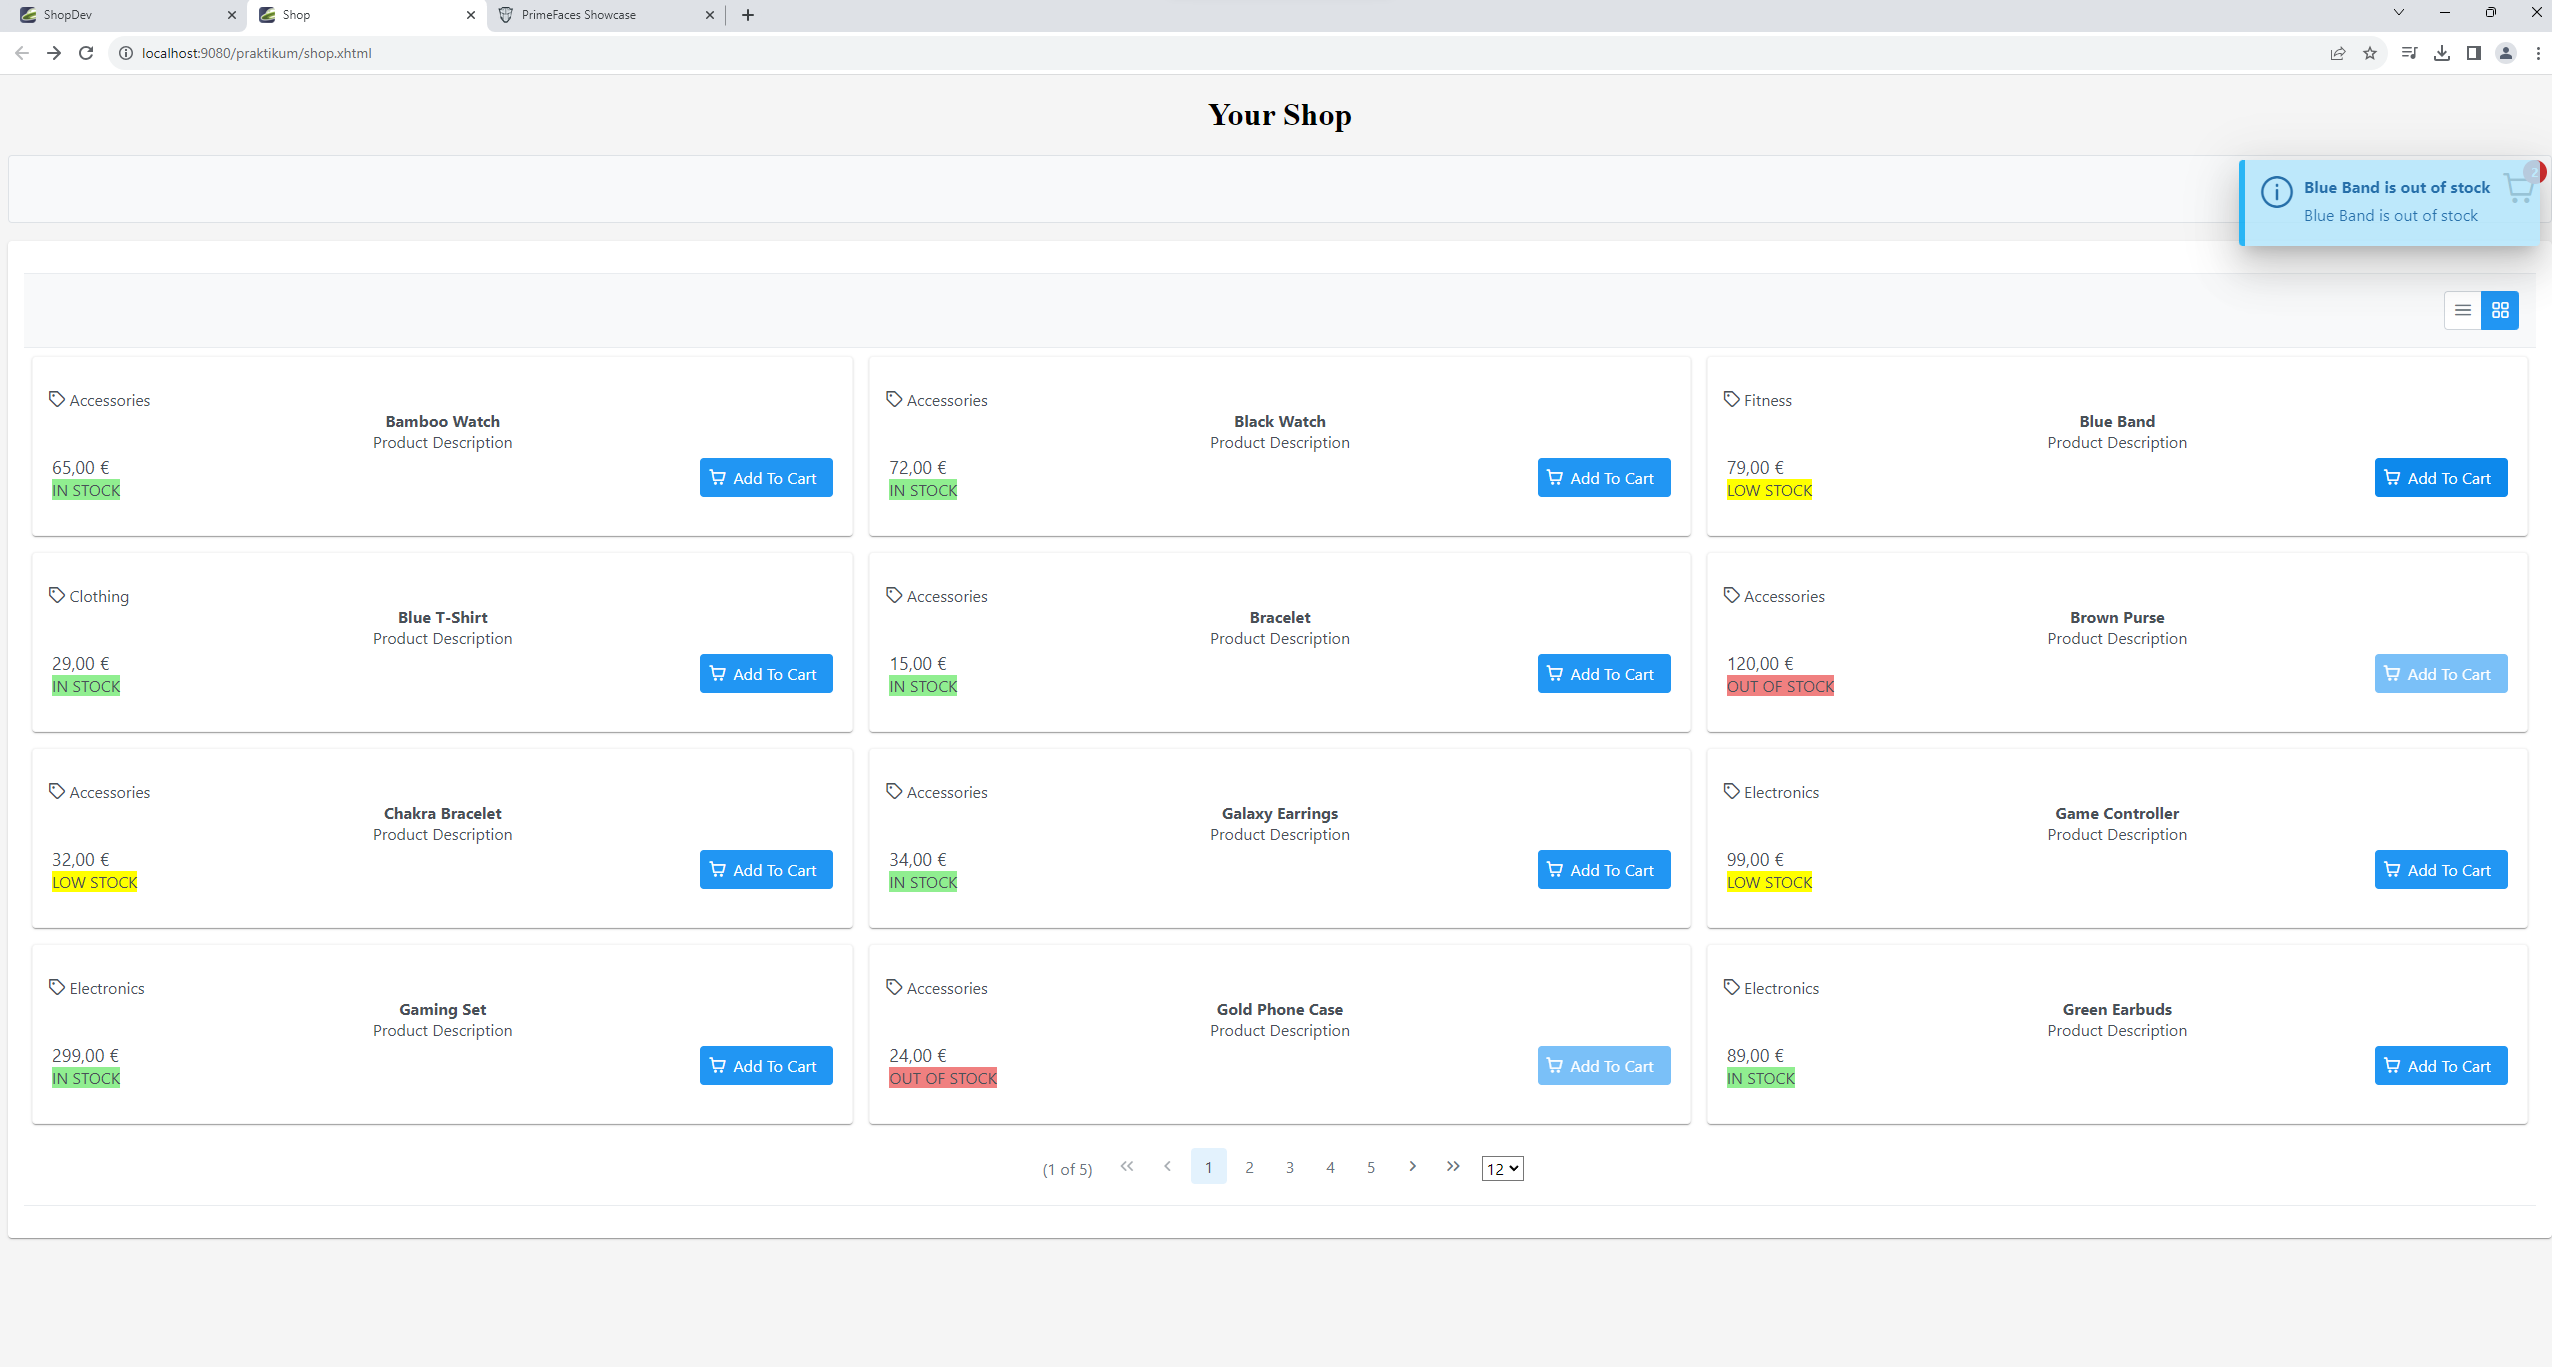The width and height of the screenshot is (2552, 1367).
Task: Add Blue Band to cart
Action: click(2441, 478)
